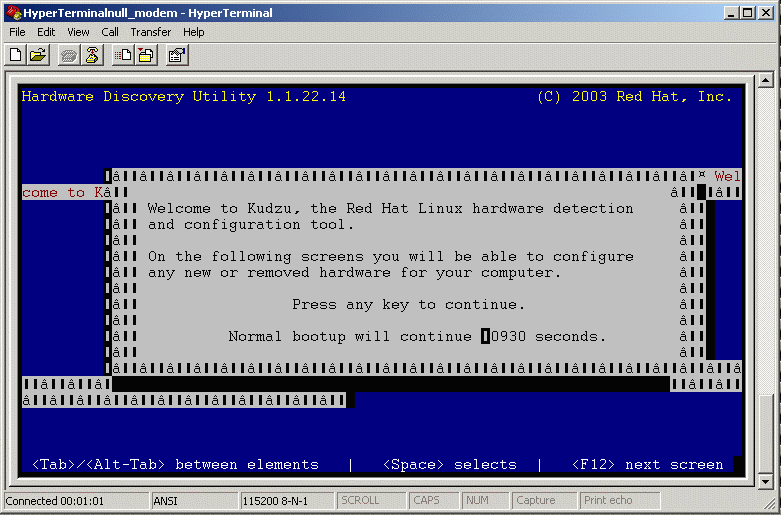Click the vertical scrollbar thumb

coord(766,434)
